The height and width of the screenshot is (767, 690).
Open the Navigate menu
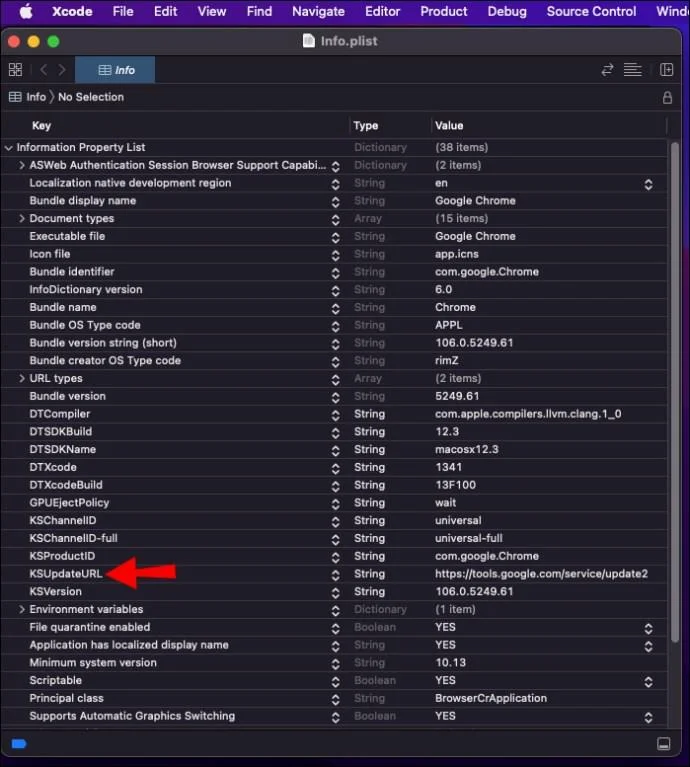pos(318,11)
